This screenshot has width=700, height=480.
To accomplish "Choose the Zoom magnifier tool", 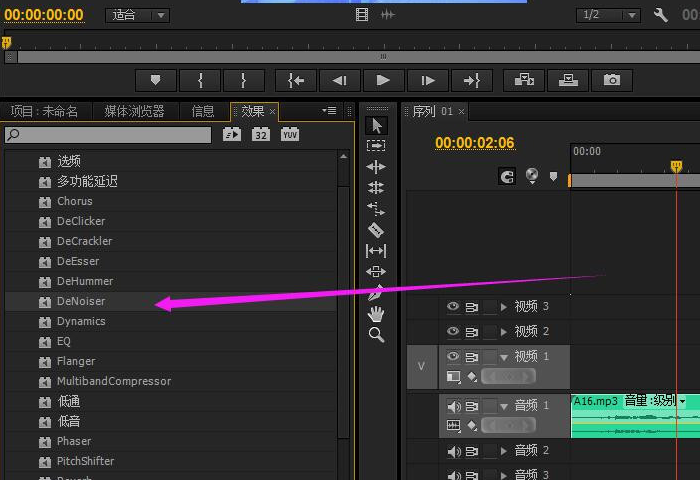I will 376,335.
